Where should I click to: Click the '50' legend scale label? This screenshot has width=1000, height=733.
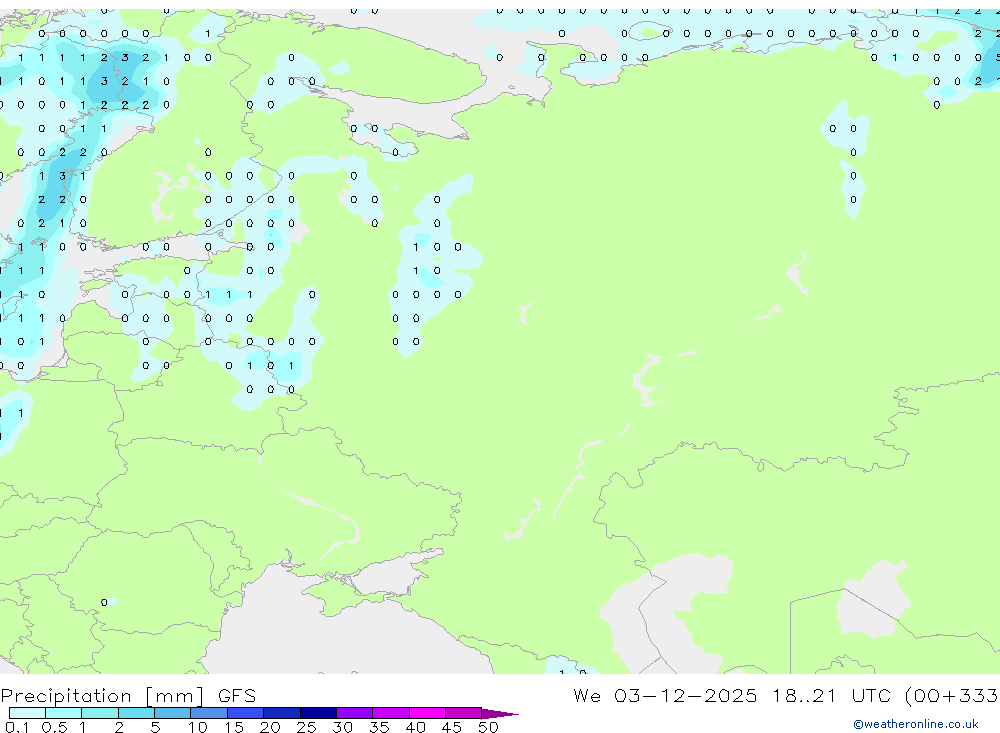pyautogui.click(x=488, y=727)
